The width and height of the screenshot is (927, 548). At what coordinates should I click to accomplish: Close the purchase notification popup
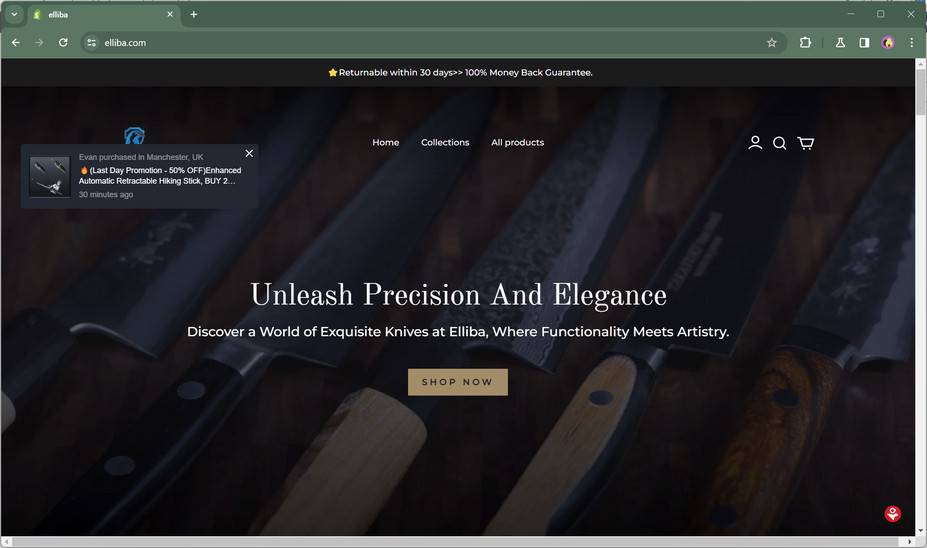click(249, 153)
